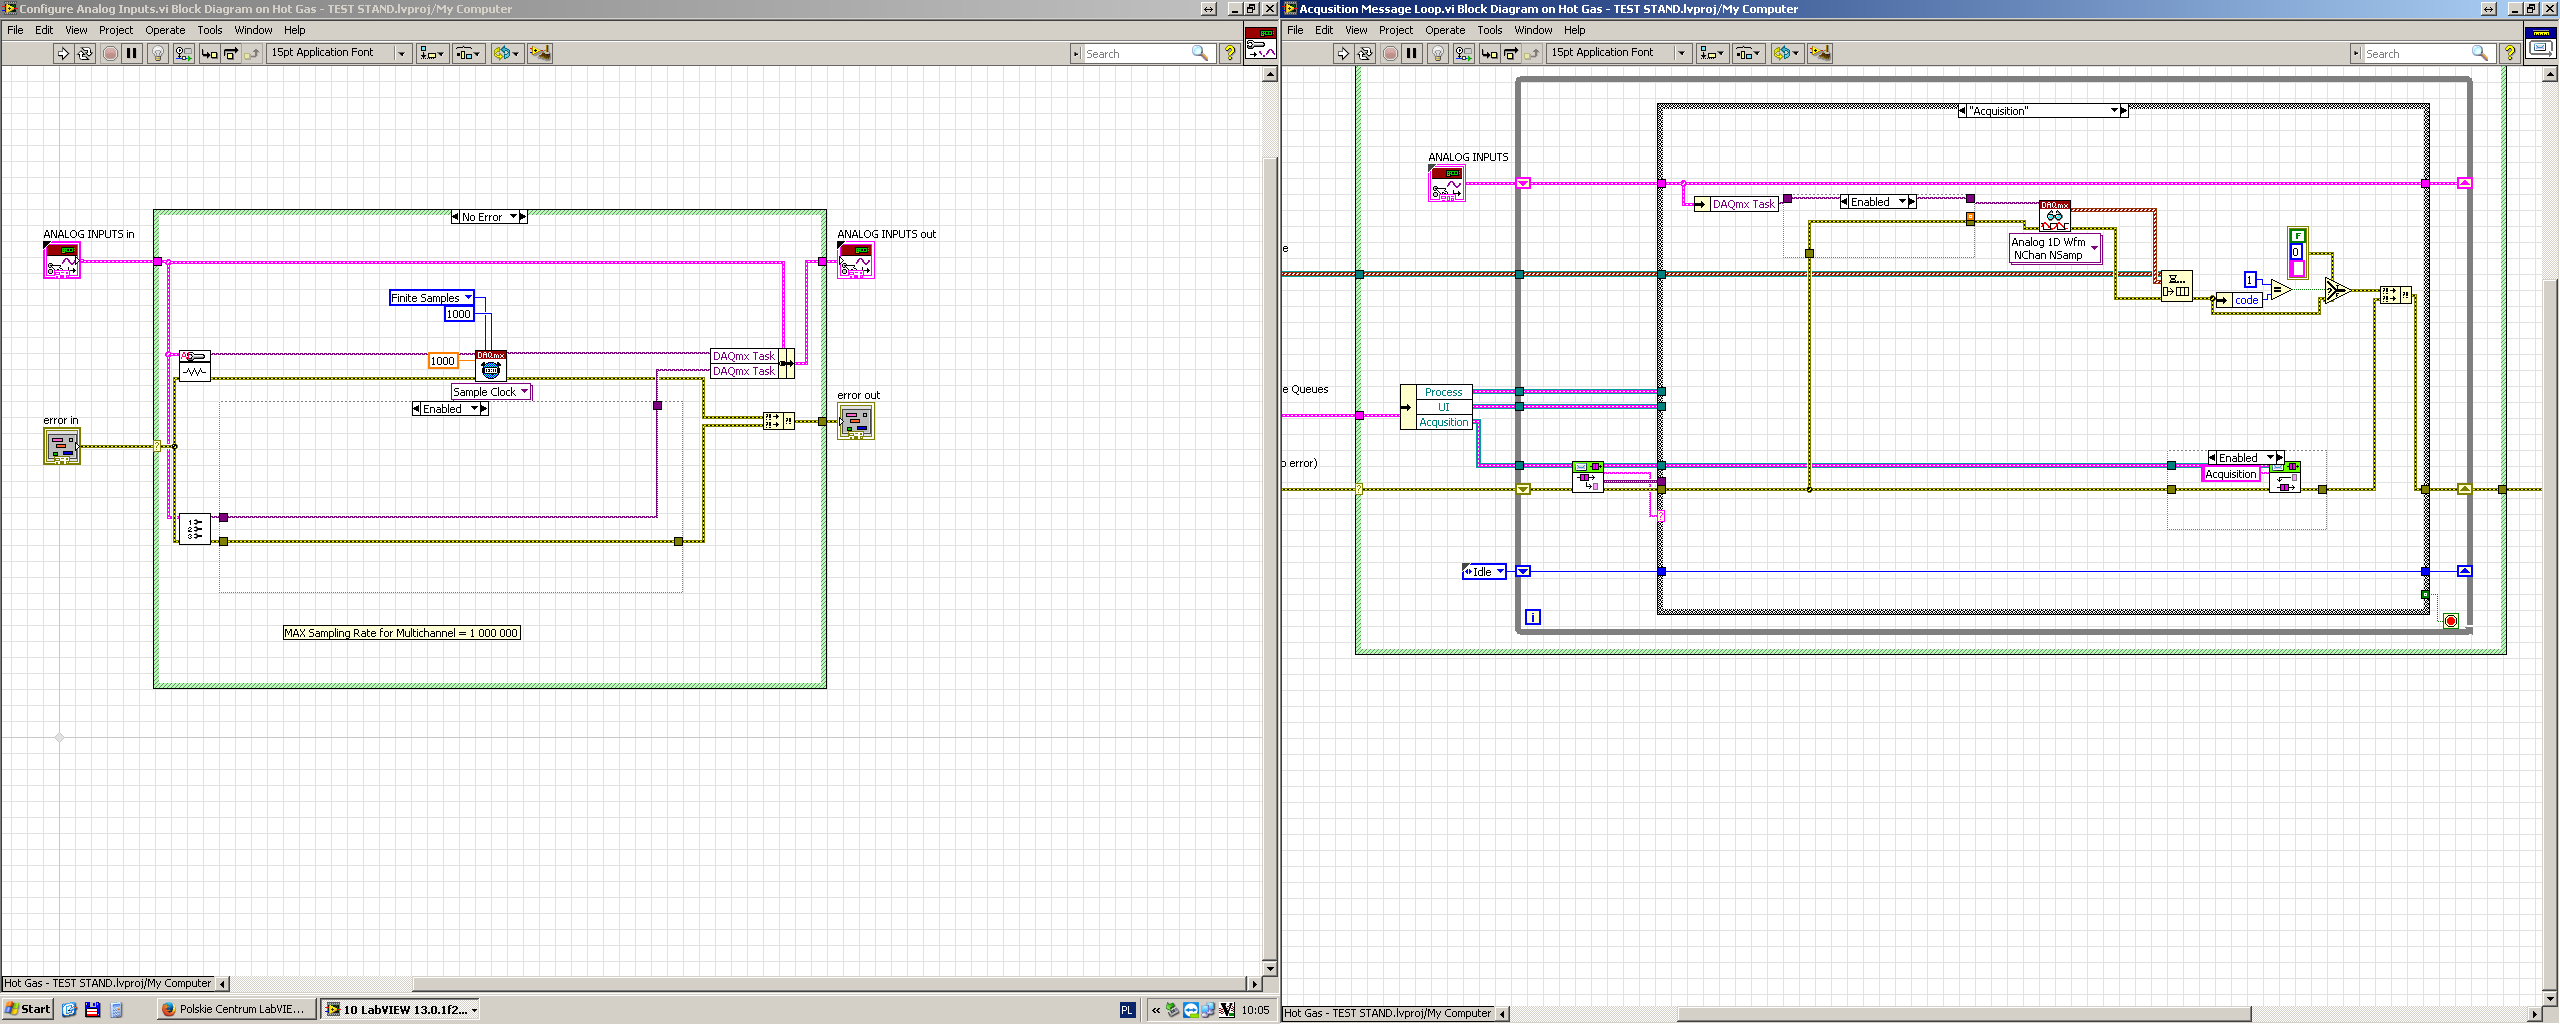Open Window menu in Acquisition Message Loop window
This screenshot has width=2560, height=1024.
point(1533,30)
